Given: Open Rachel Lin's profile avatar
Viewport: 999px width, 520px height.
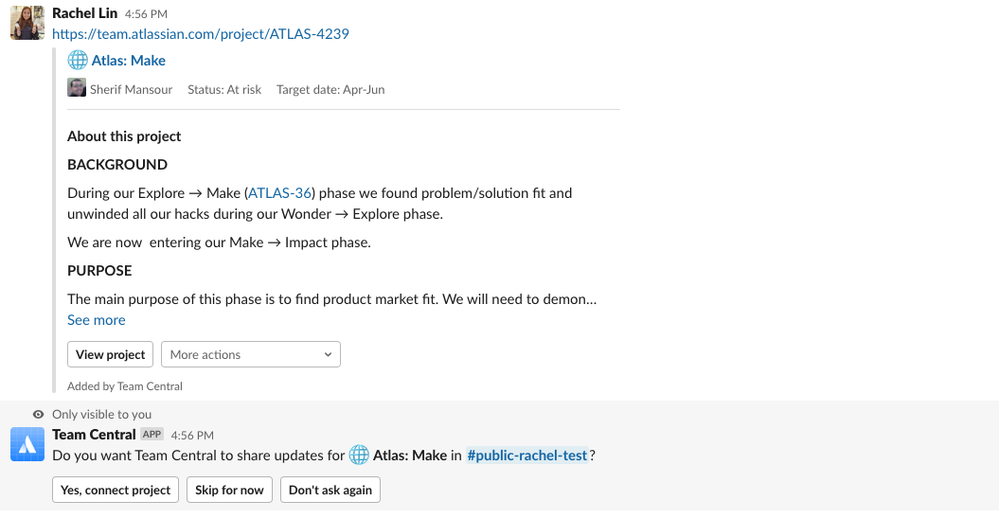Looking at the screenshot, I should tap(27, 23).
